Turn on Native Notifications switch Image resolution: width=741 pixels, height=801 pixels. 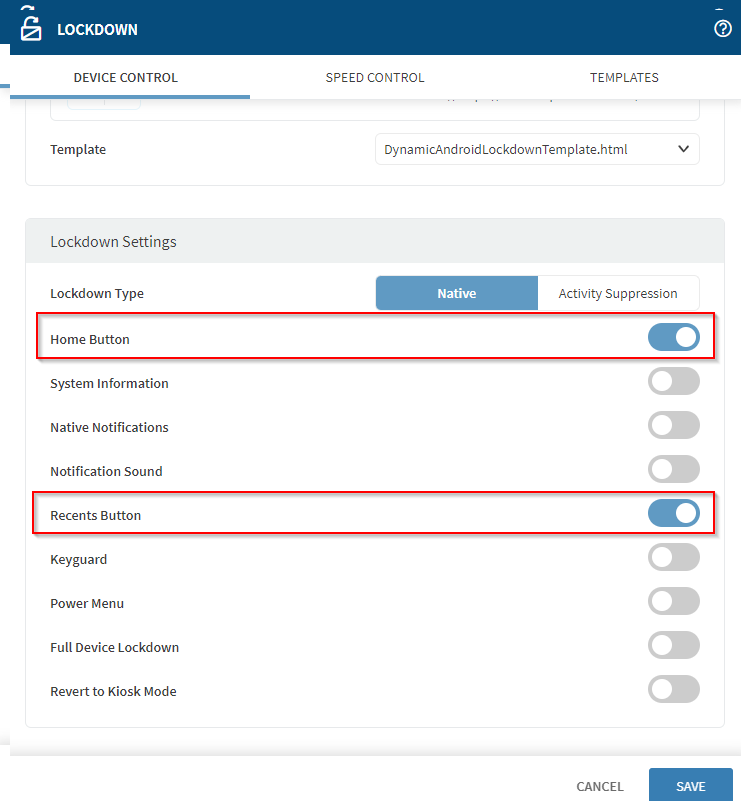(674, 426)
